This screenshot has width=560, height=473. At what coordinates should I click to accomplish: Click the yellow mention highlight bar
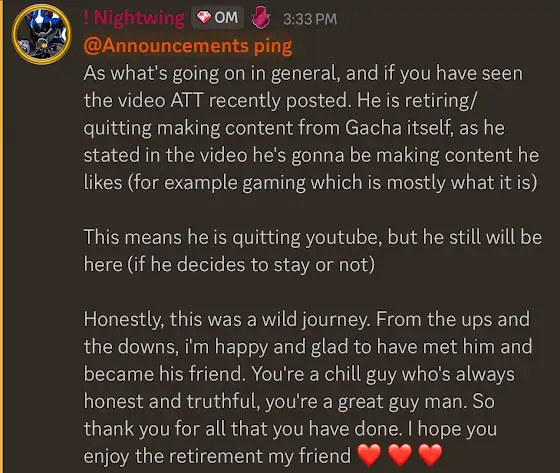coord(1,236)
